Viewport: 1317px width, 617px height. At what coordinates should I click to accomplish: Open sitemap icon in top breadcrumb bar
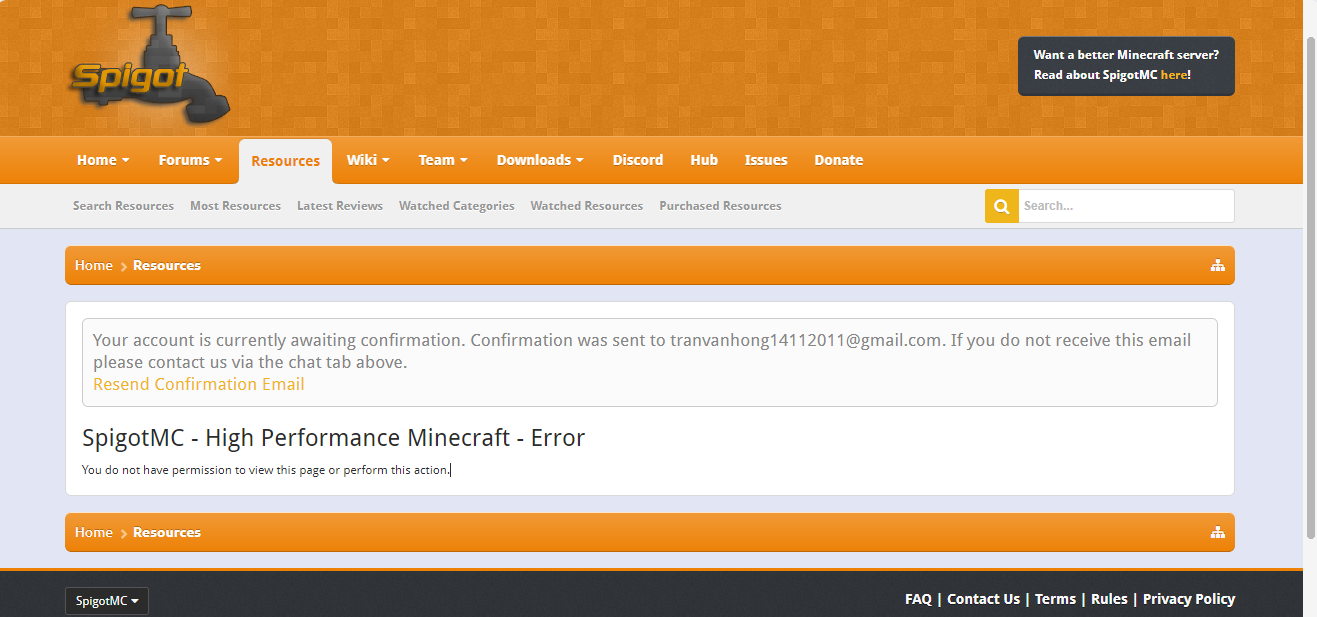coord(1217,266)
